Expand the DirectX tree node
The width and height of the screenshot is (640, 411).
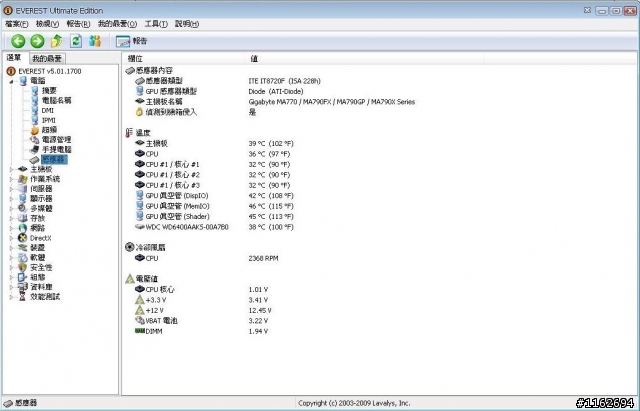point(11,238)
